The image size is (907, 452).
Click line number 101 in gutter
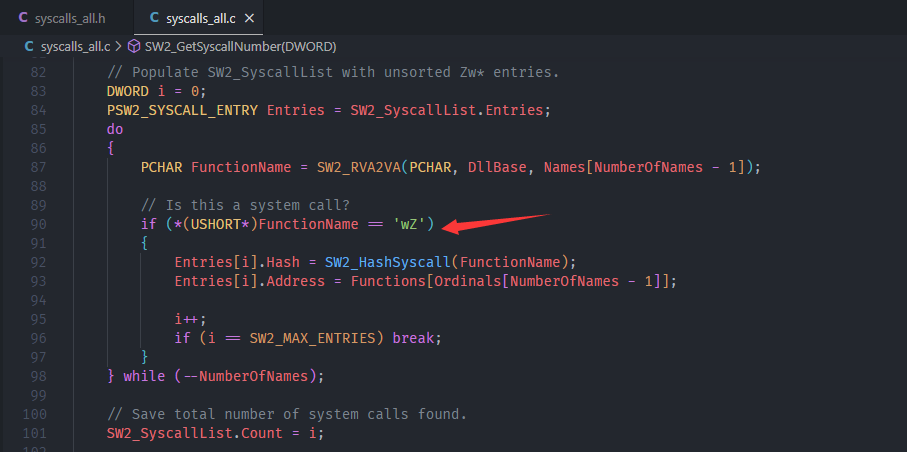tap(34, 433)
